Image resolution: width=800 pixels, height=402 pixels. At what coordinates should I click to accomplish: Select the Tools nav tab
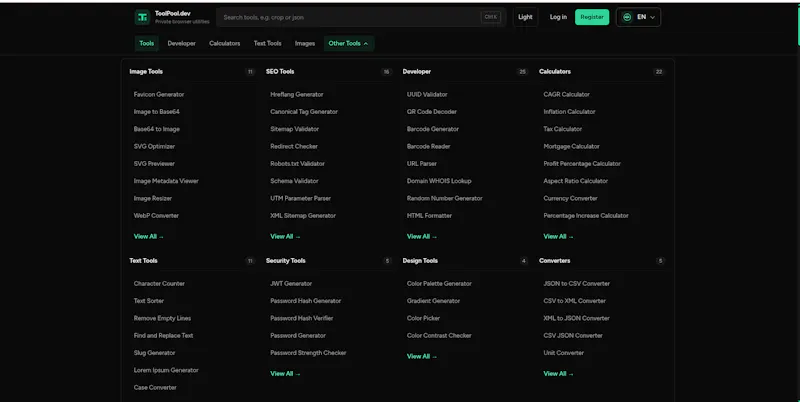point(146,43)
